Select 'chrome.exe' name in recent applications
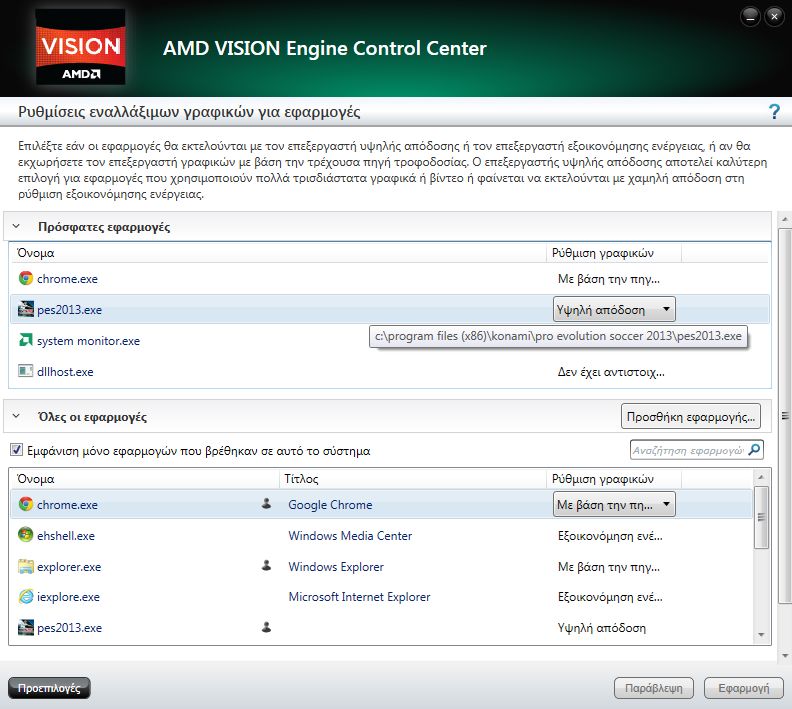The image size is (792, 709). click(x=67, y=279)
